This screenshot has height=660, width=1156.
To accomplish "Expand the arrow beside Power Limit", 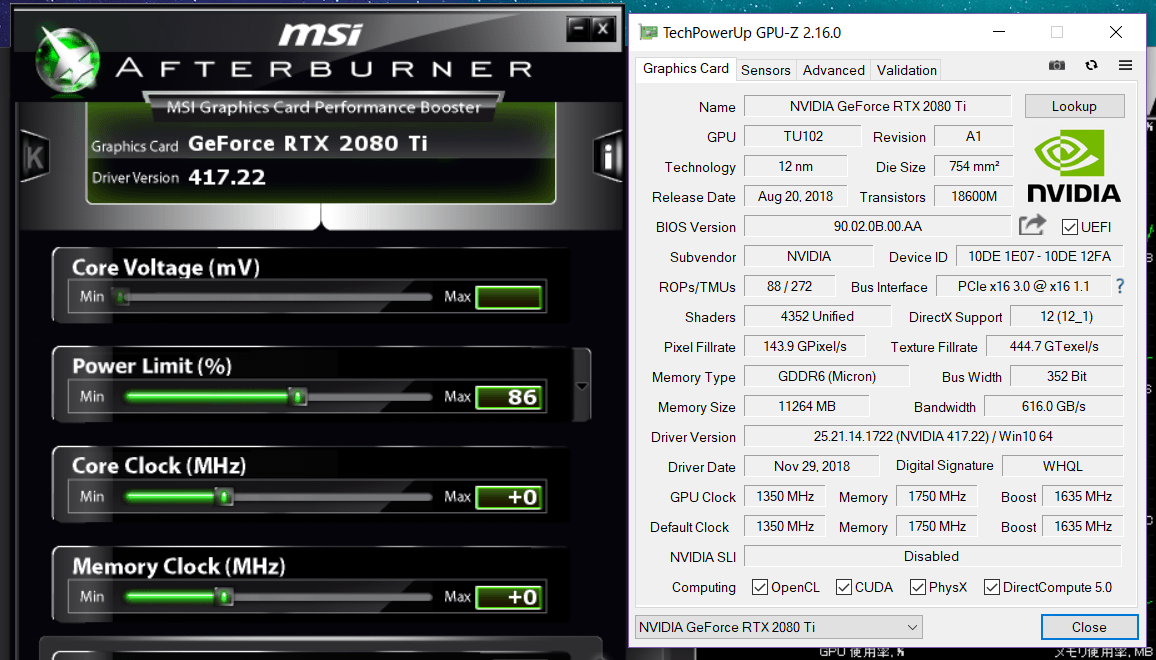I will (x=583, y=387).
